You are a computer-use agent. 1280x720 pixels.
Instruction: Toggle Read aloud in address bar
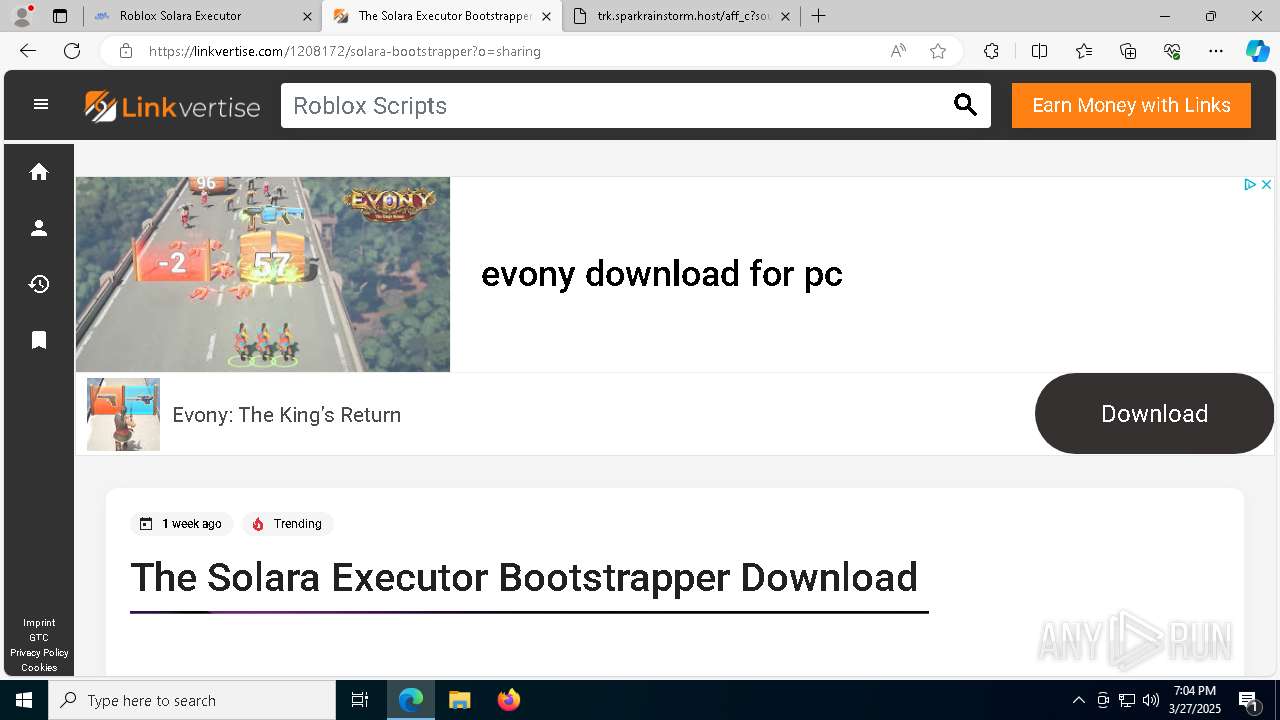point(898,51)
